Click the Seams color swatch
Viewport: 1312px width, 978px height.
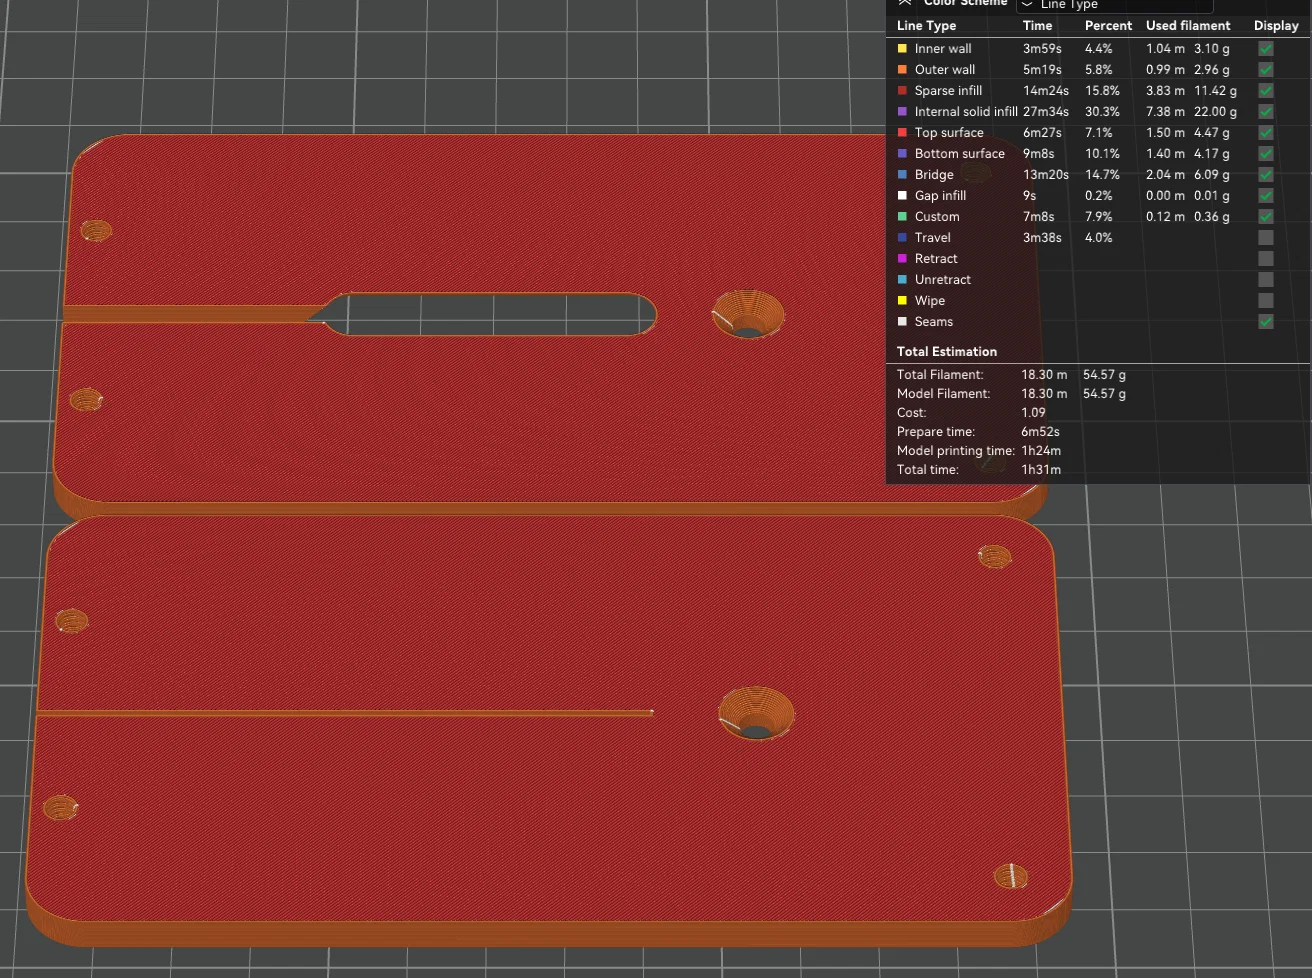pos(902,321)
